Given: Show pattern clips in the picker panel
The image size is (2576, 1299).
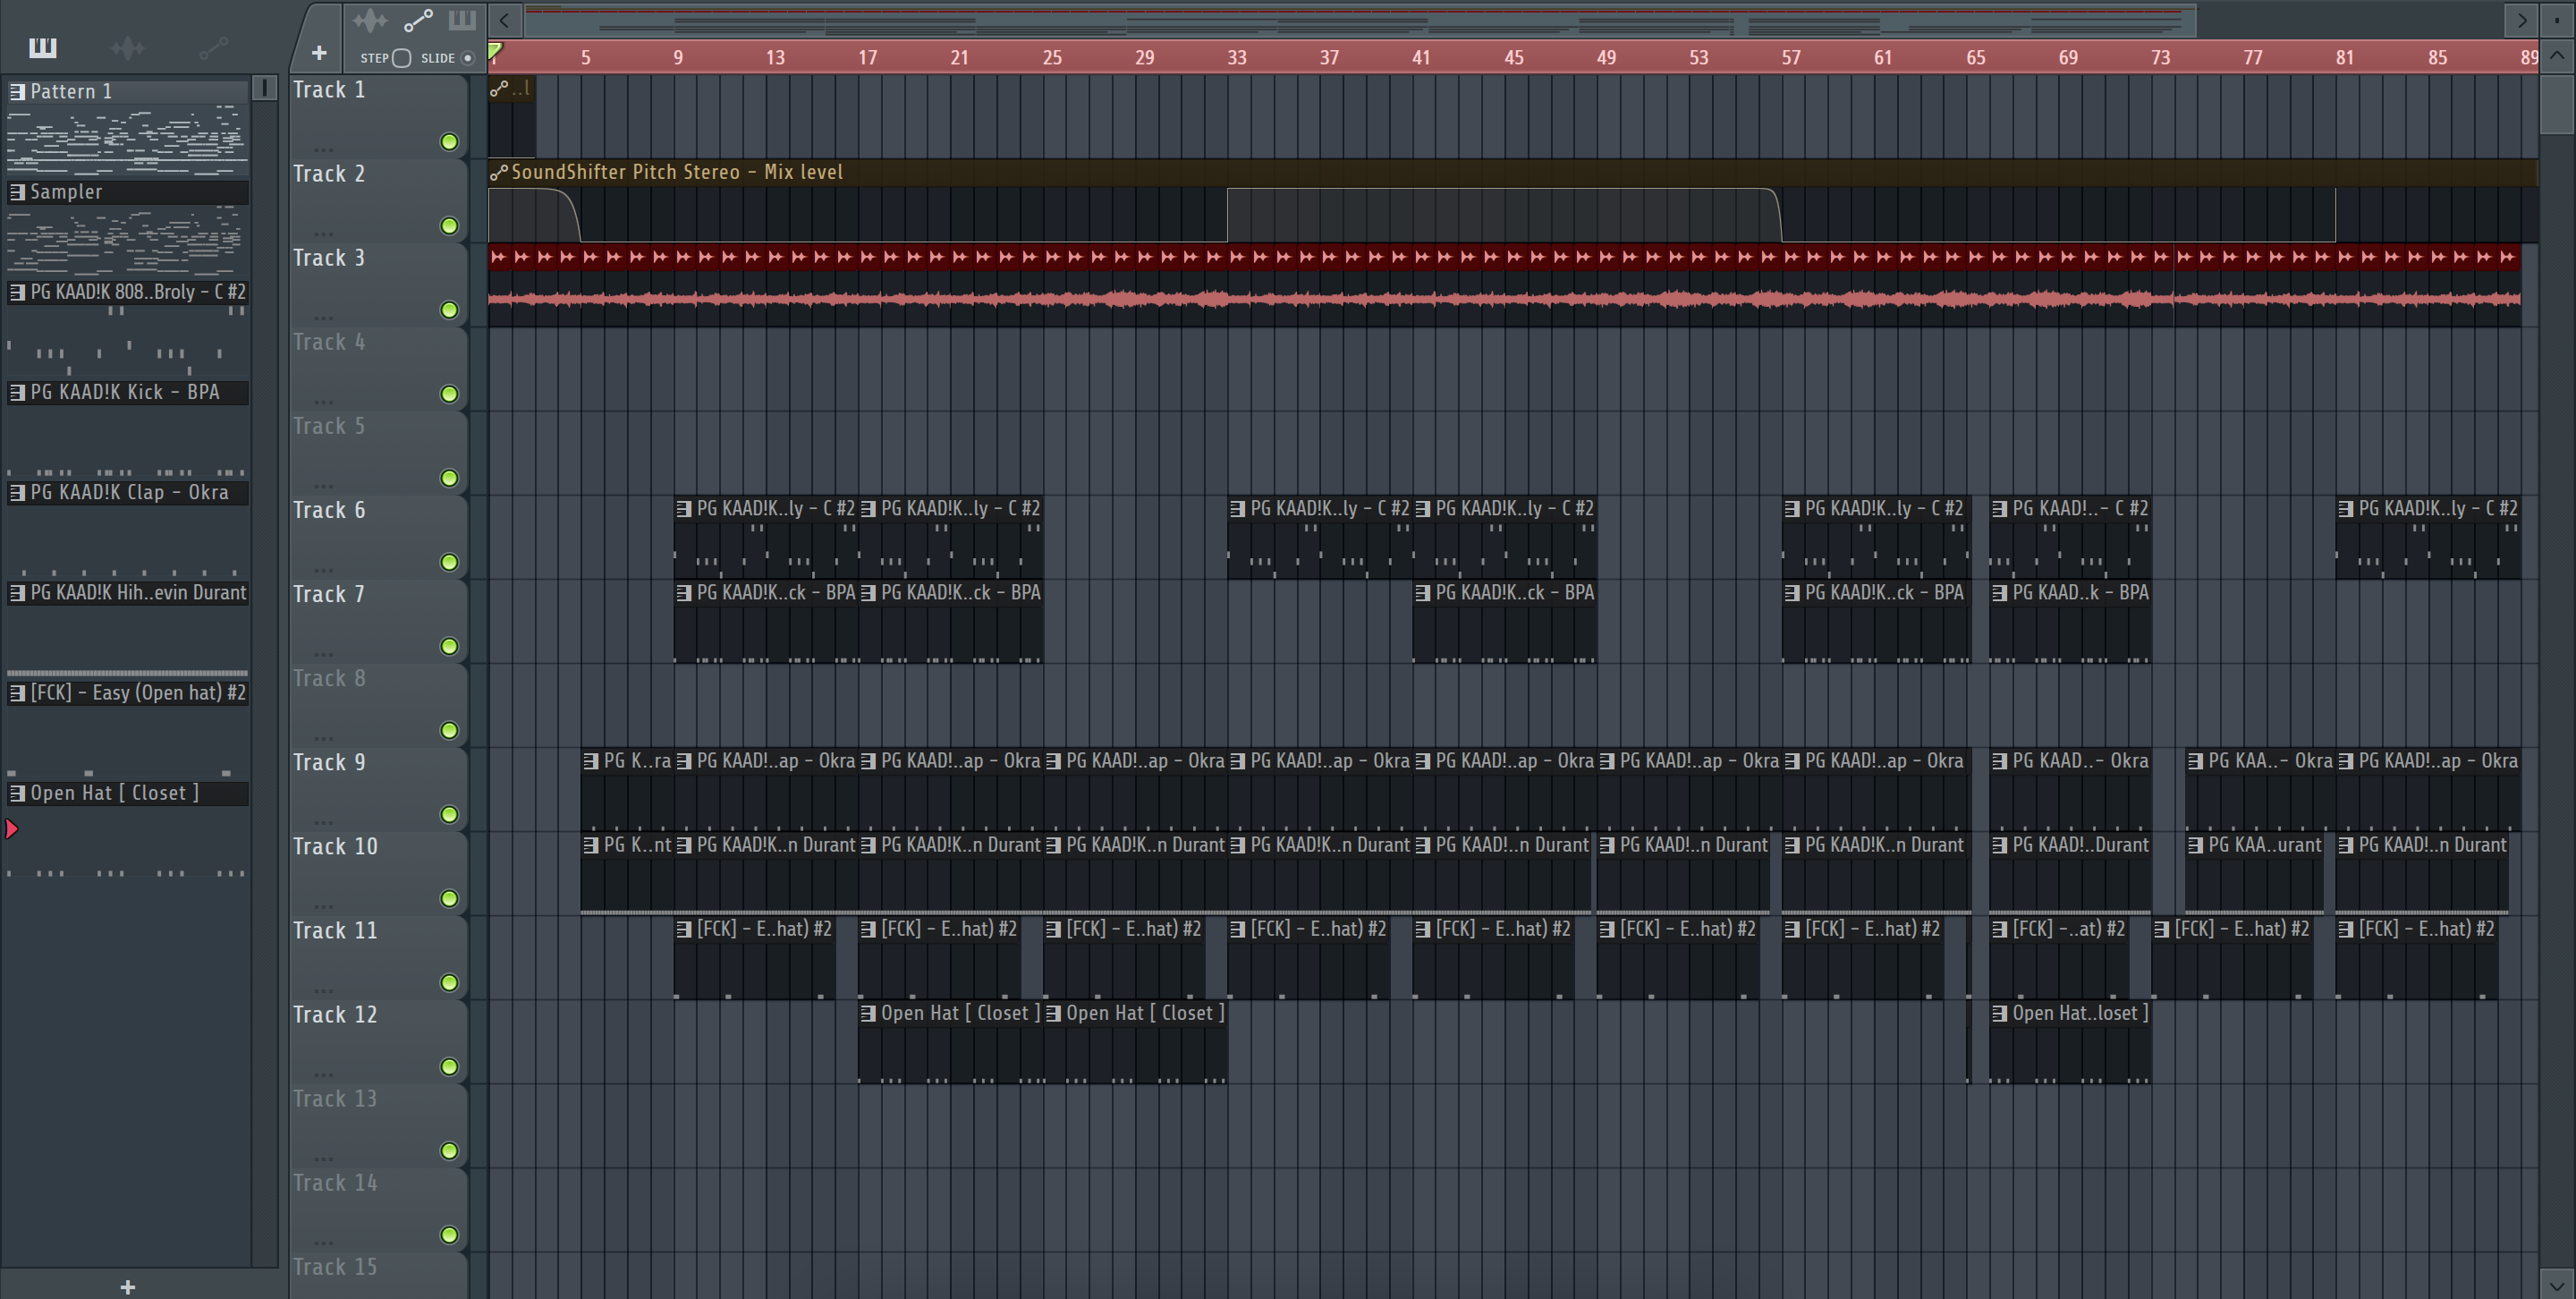Looking at the screenshot, I should coord(42,47).
